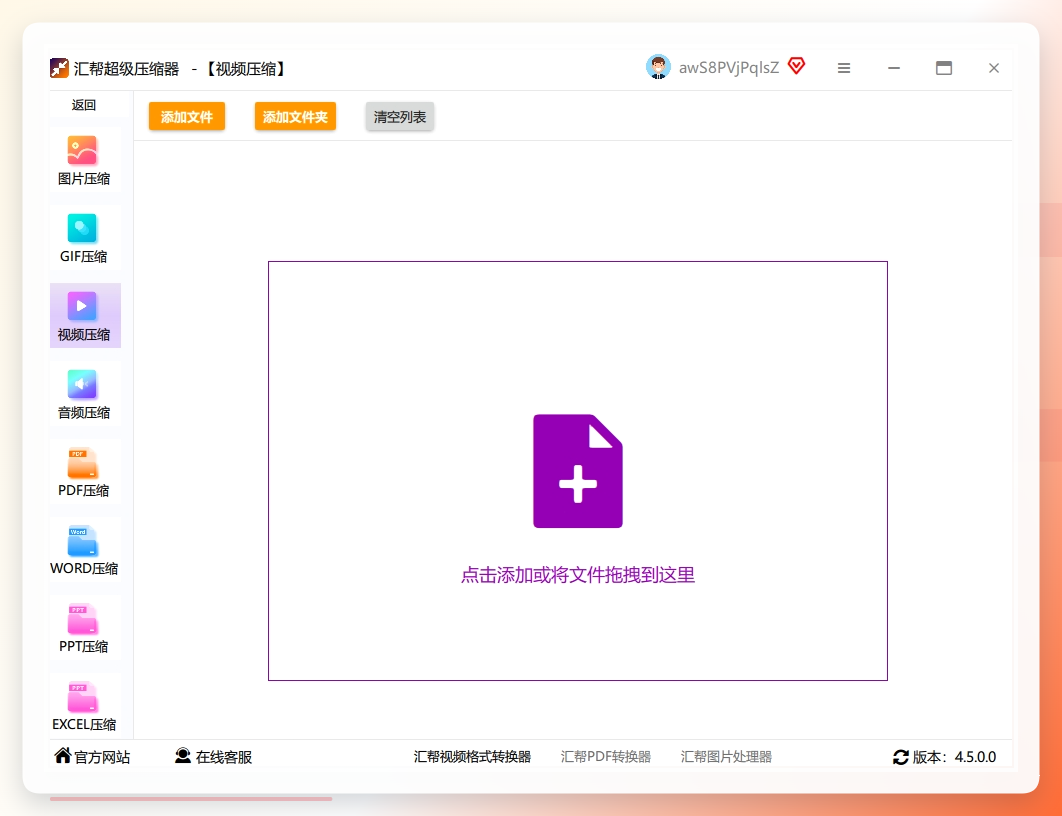Open the 图片压缩 image compression tool
This screenshot has width=1062, height=816.
tap(85, 160)
